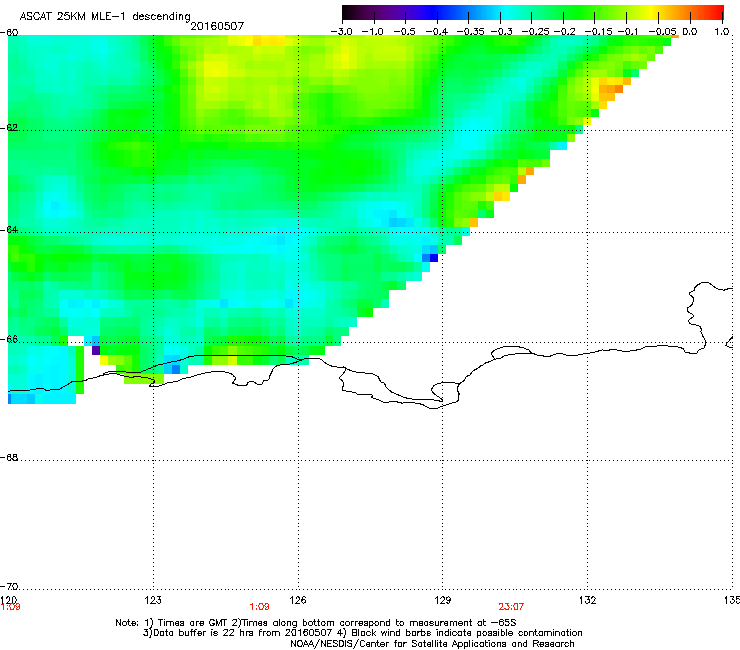The width and height of the screenshot is (740, 650).
Task: Pick the cyan section of the color bar
Action: 507,13
